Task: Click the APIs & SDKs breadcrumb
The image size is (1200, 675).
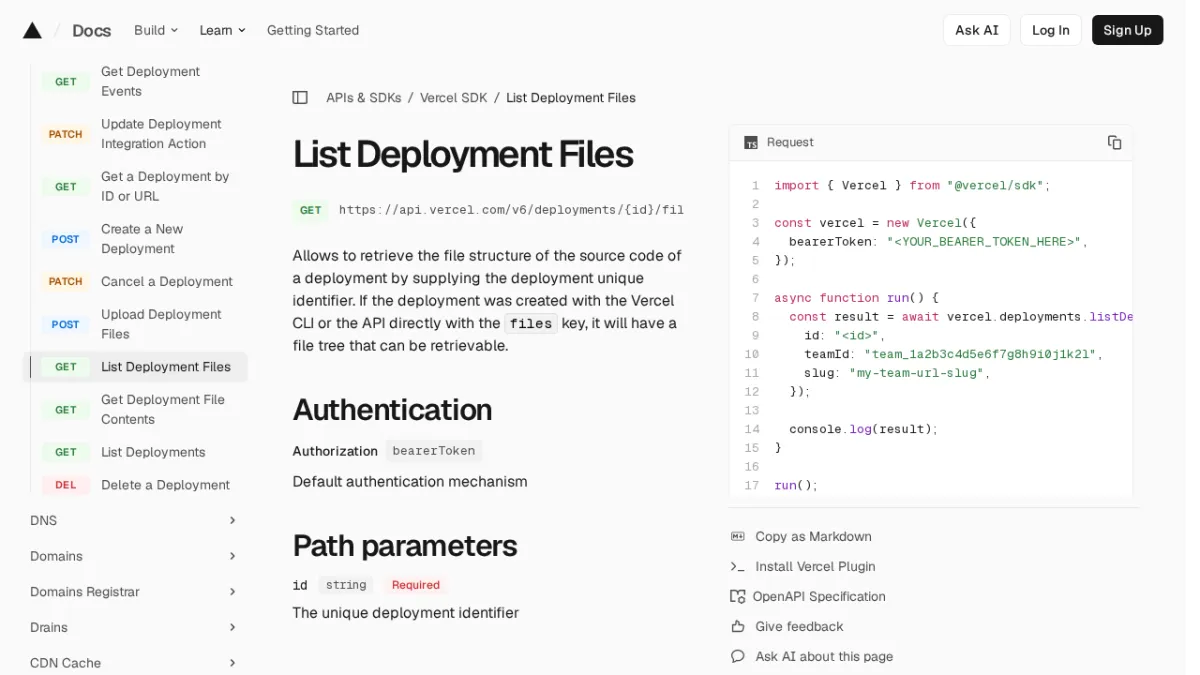Action: (x=363, y=98)
